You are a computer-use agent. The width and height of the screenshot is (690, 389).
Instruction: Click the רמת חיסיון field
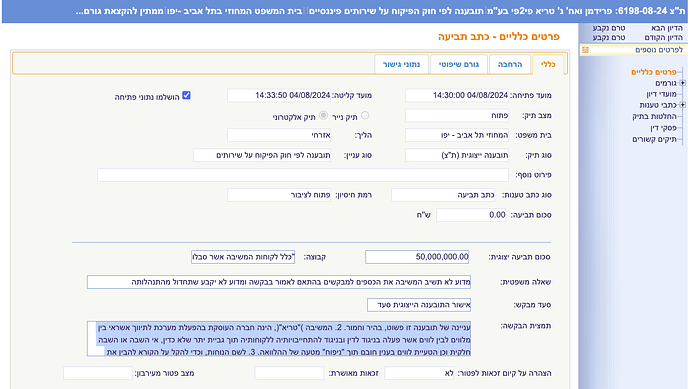[279, 195]
